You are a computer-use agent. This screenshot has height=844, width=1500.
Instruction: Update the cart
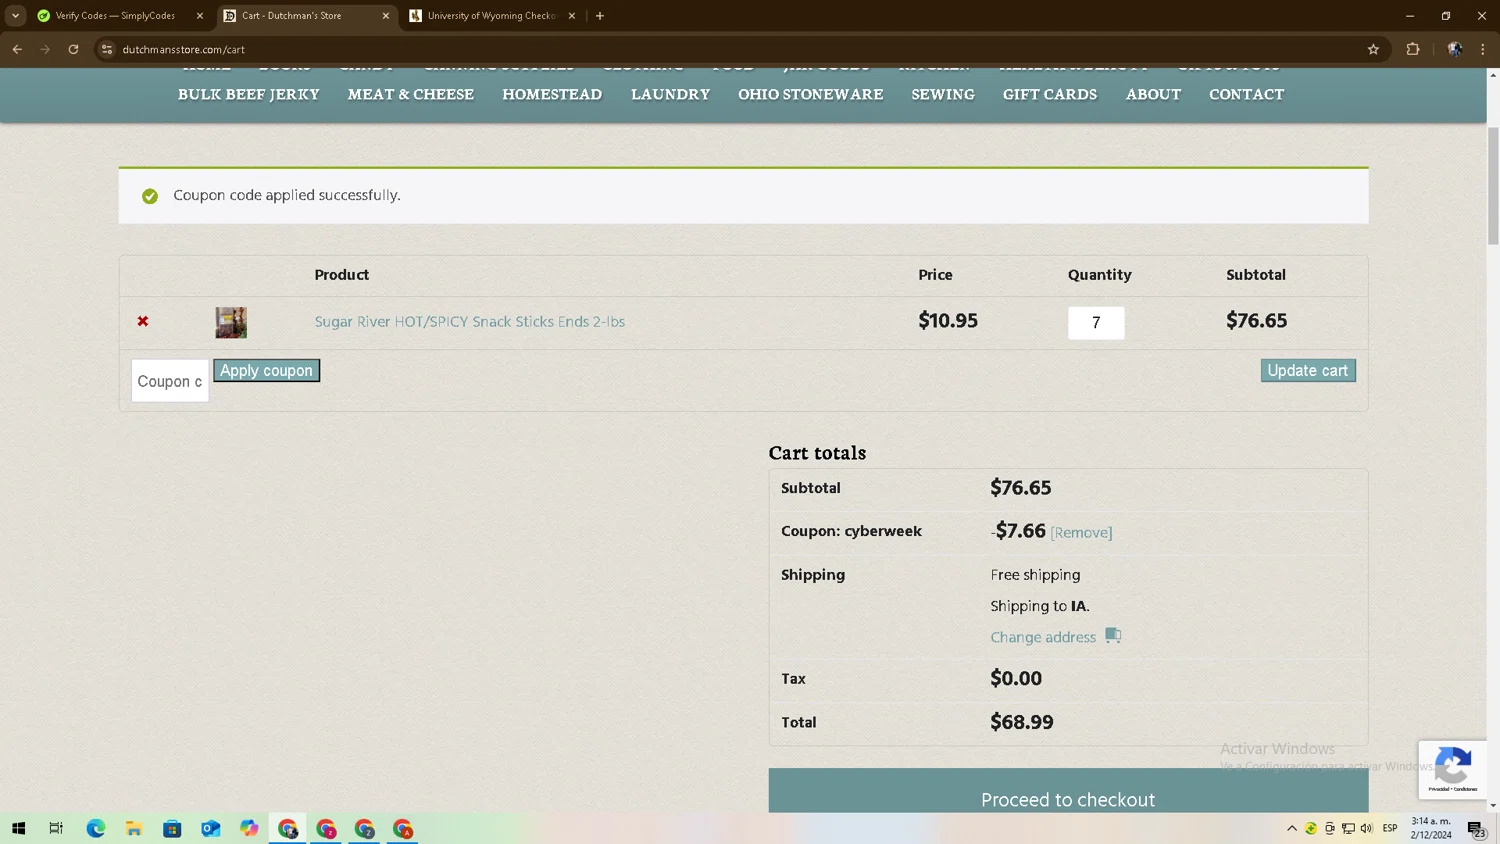click(x=1308, y=370)
